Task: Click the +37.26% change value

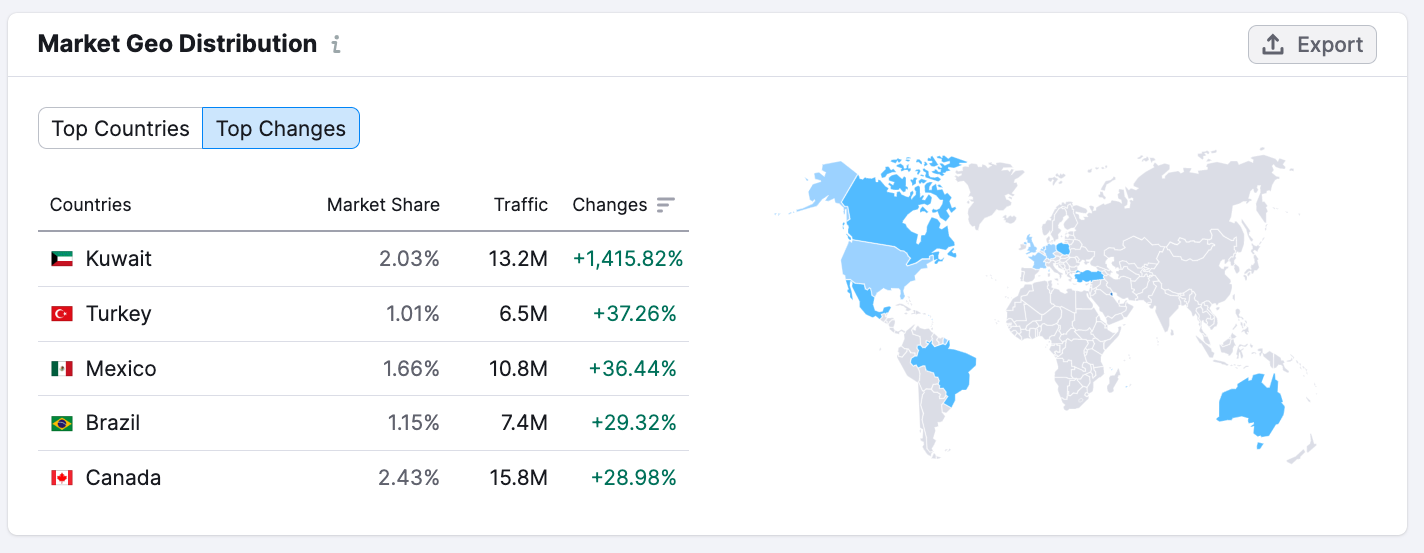Action: (634, 314)
